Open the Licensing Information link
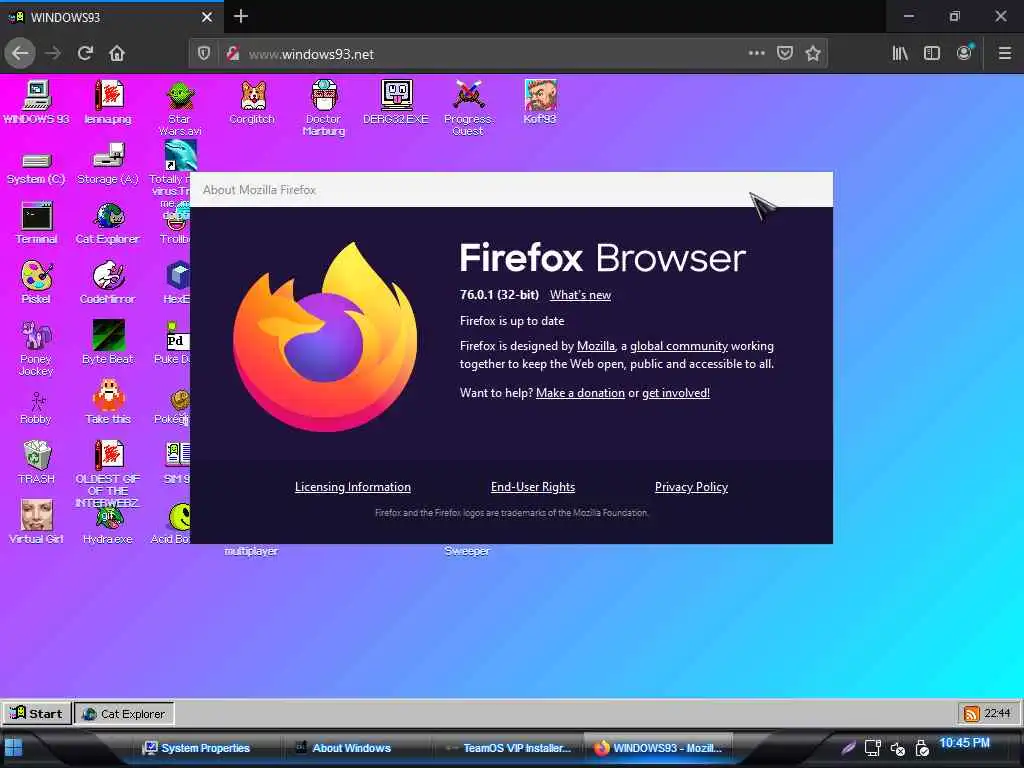 [353, 487]
